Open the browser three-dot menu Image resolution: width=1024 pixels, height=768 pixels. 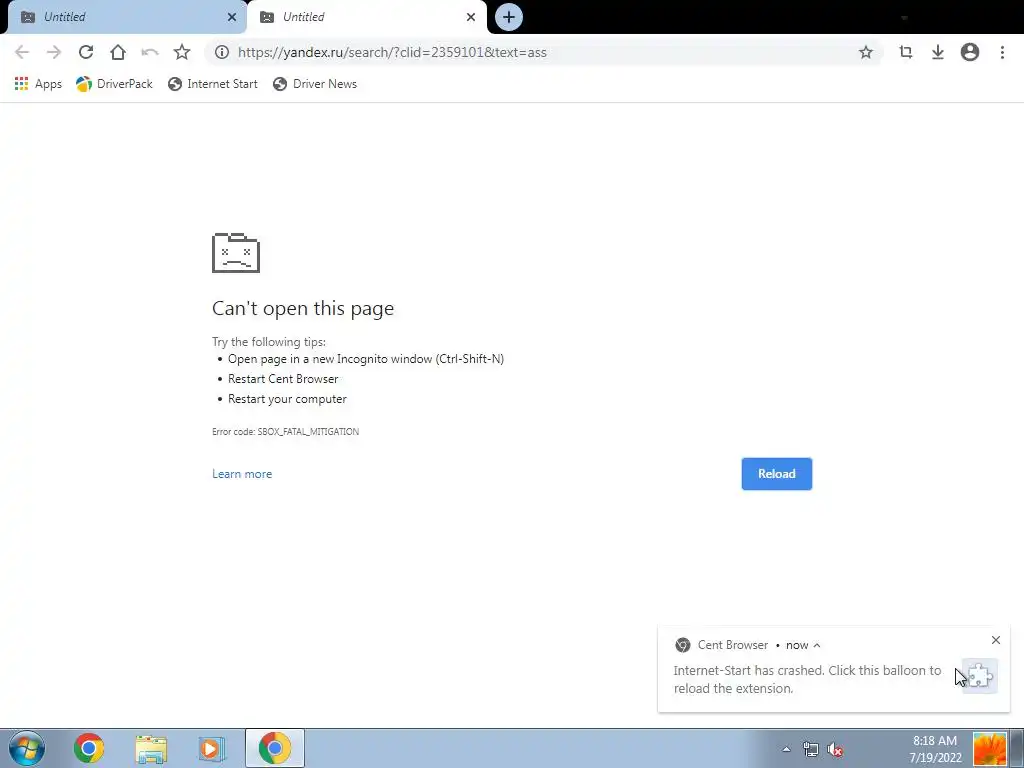point(1002,52)
